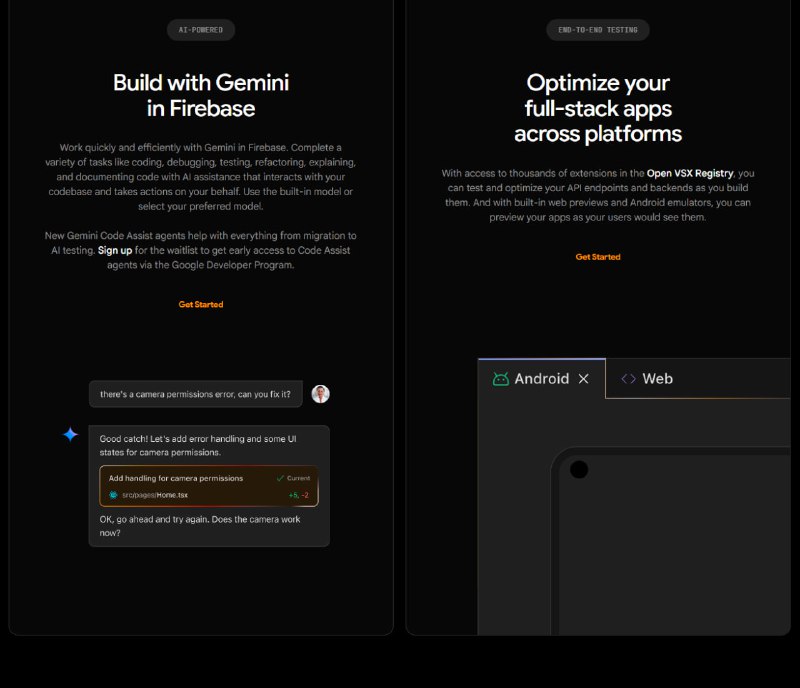Click the code brackets icon on the Web tab
Screen dimensions: 800x688
point(629,379)
